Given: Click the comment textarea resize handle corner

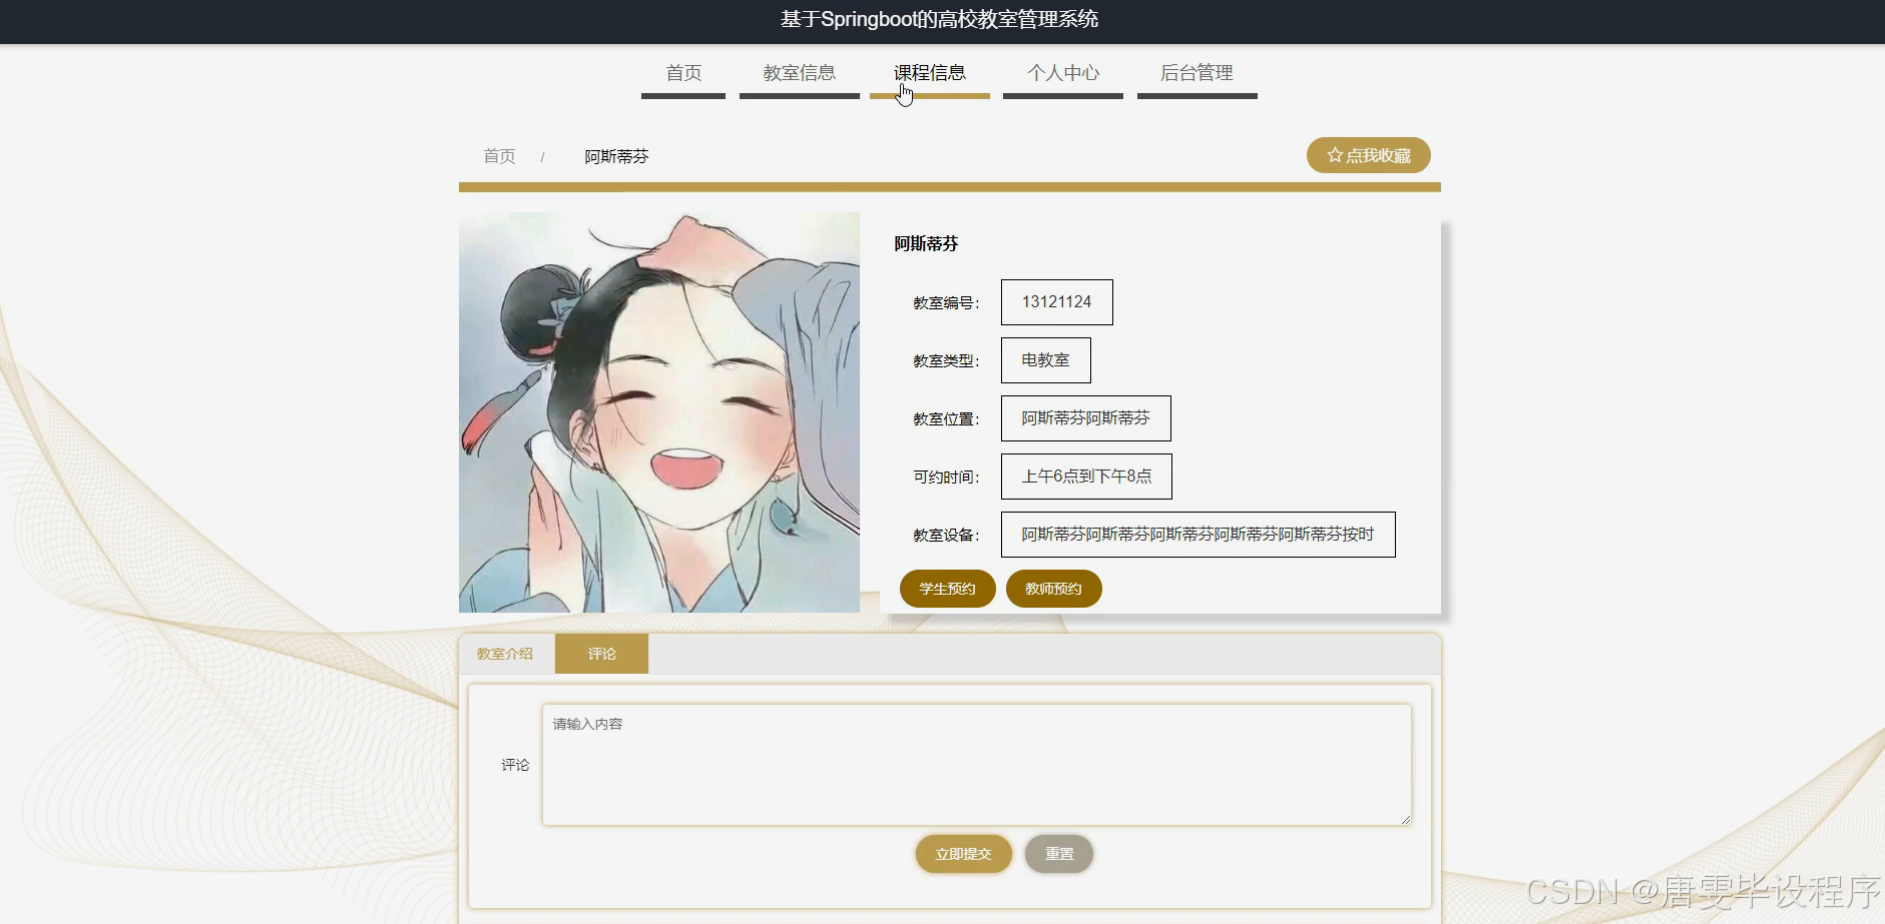Looking at the screenshot, I should click(x=1405, y=819).
